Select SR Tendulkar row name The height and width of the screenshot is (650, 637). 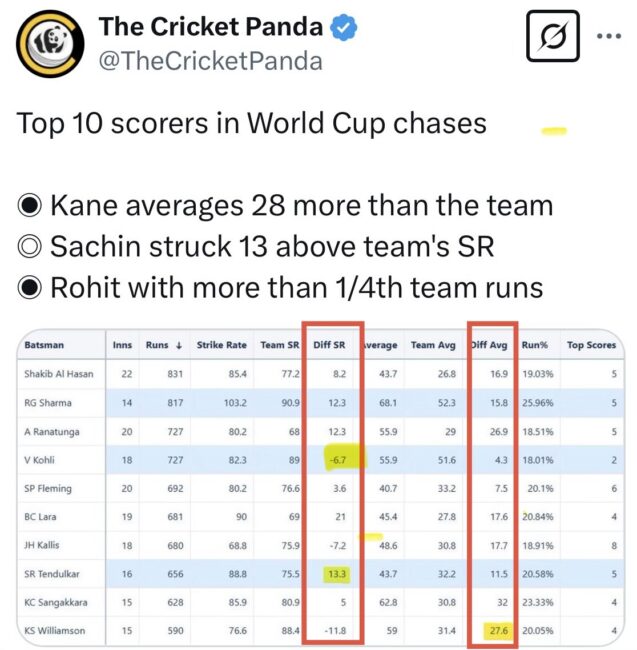click(51, 574)
